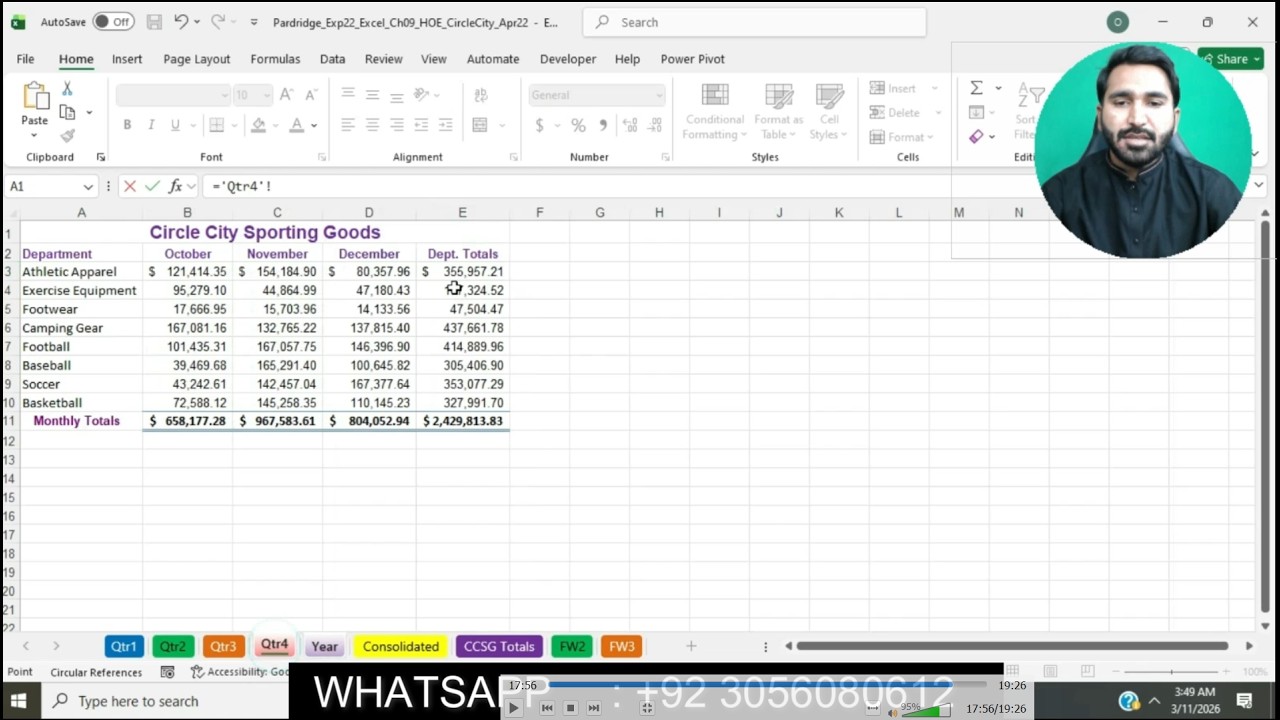Open the text Orientation tool
1280x720 pixels.
coord(423,95)
